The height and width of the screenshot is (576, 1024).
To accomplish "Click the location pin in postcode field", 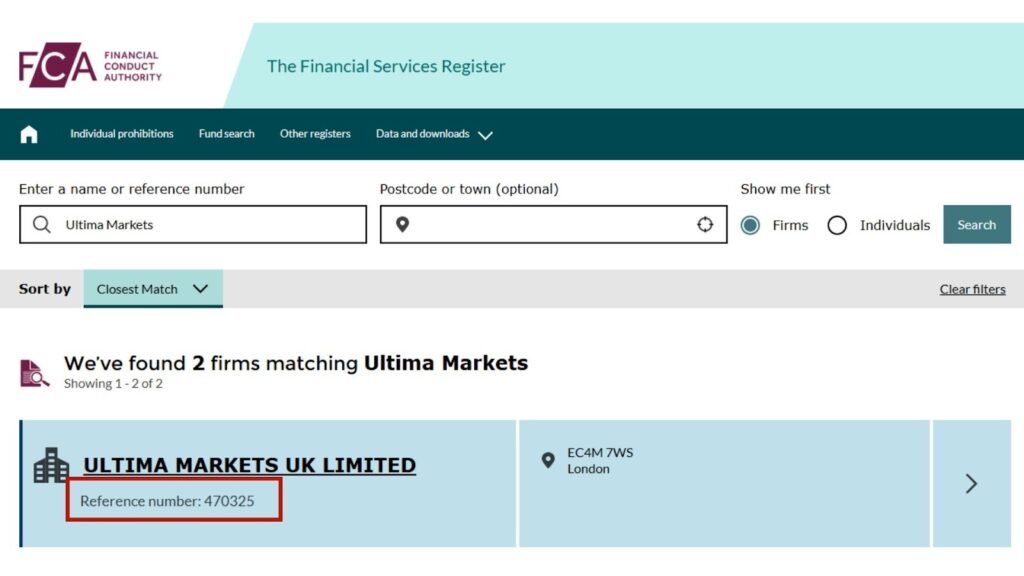I will click(403, 224).
